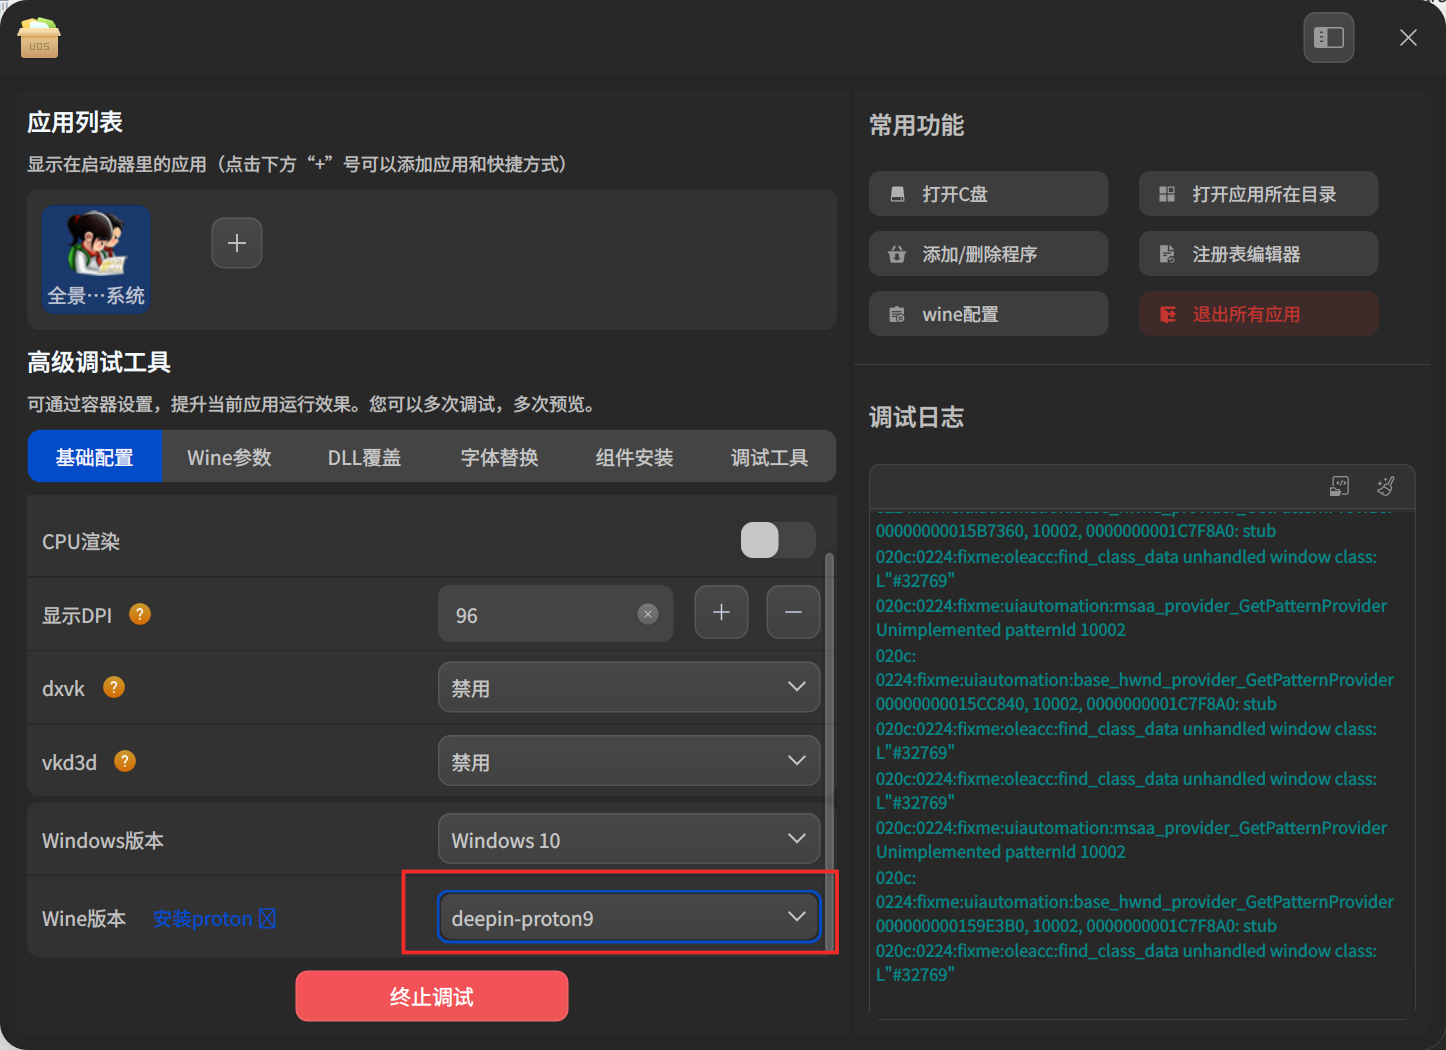
Task: Clear the DPI value with the x icon
Action: (648, 614)
